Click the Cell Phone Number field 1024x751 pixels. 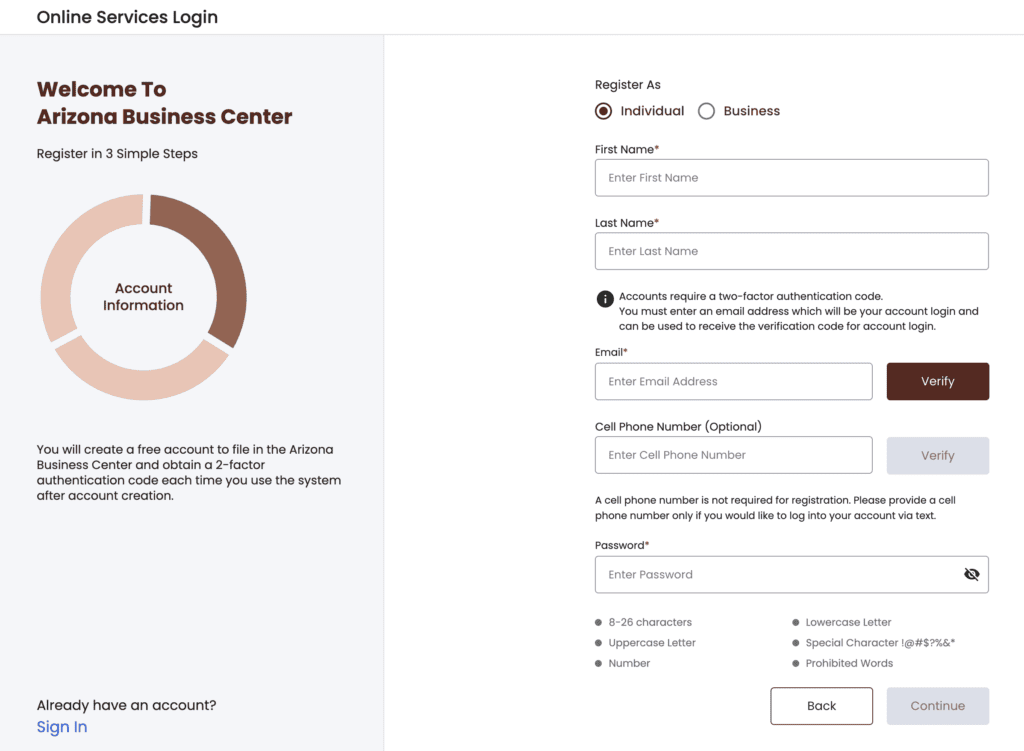[x=733, y=455]
